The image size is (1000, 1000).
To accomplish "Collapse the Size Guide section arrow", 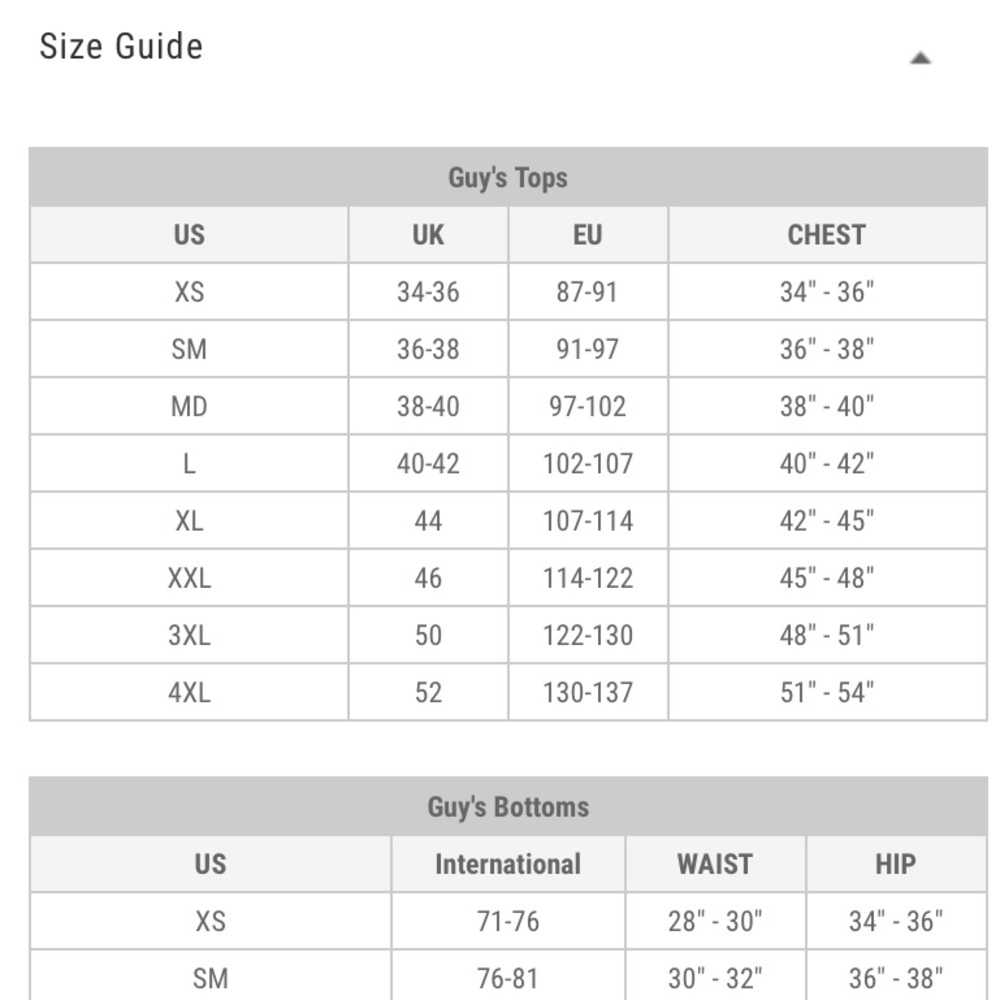I will click(920, 58).
